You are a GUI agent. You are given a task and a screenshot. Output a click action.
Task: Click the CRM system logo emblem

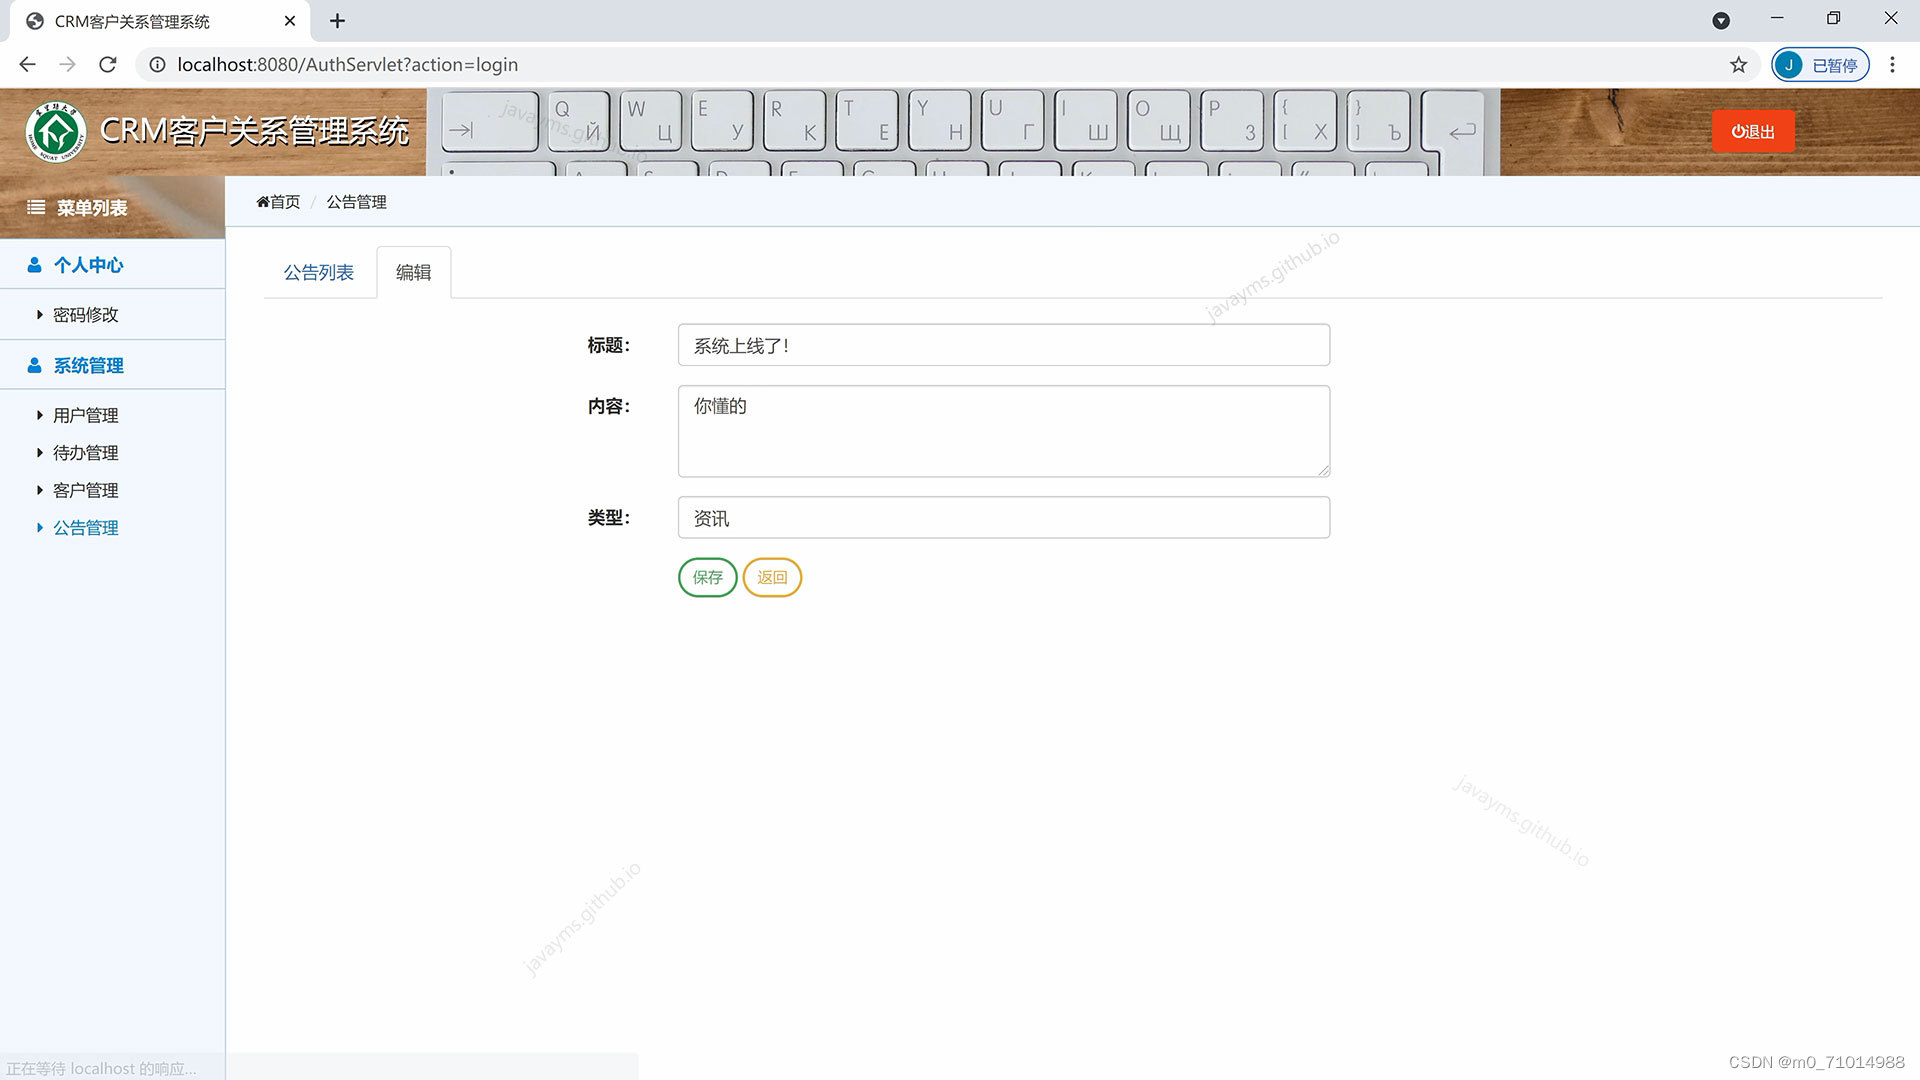[56, 132]
